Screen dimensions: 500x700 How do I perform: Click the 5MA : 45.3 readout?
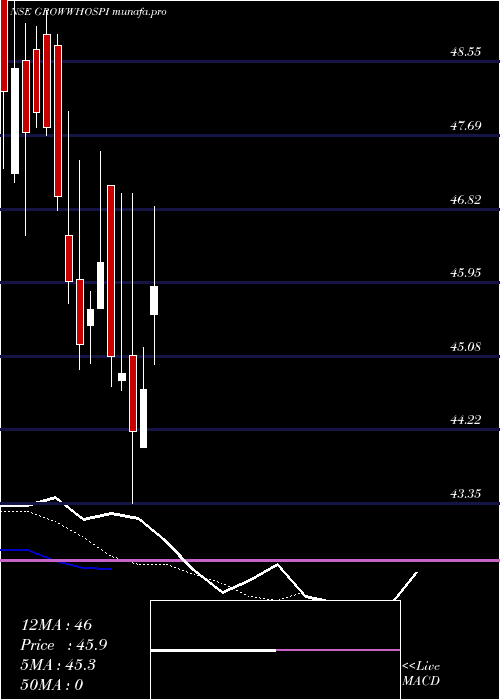click(58, 665)
